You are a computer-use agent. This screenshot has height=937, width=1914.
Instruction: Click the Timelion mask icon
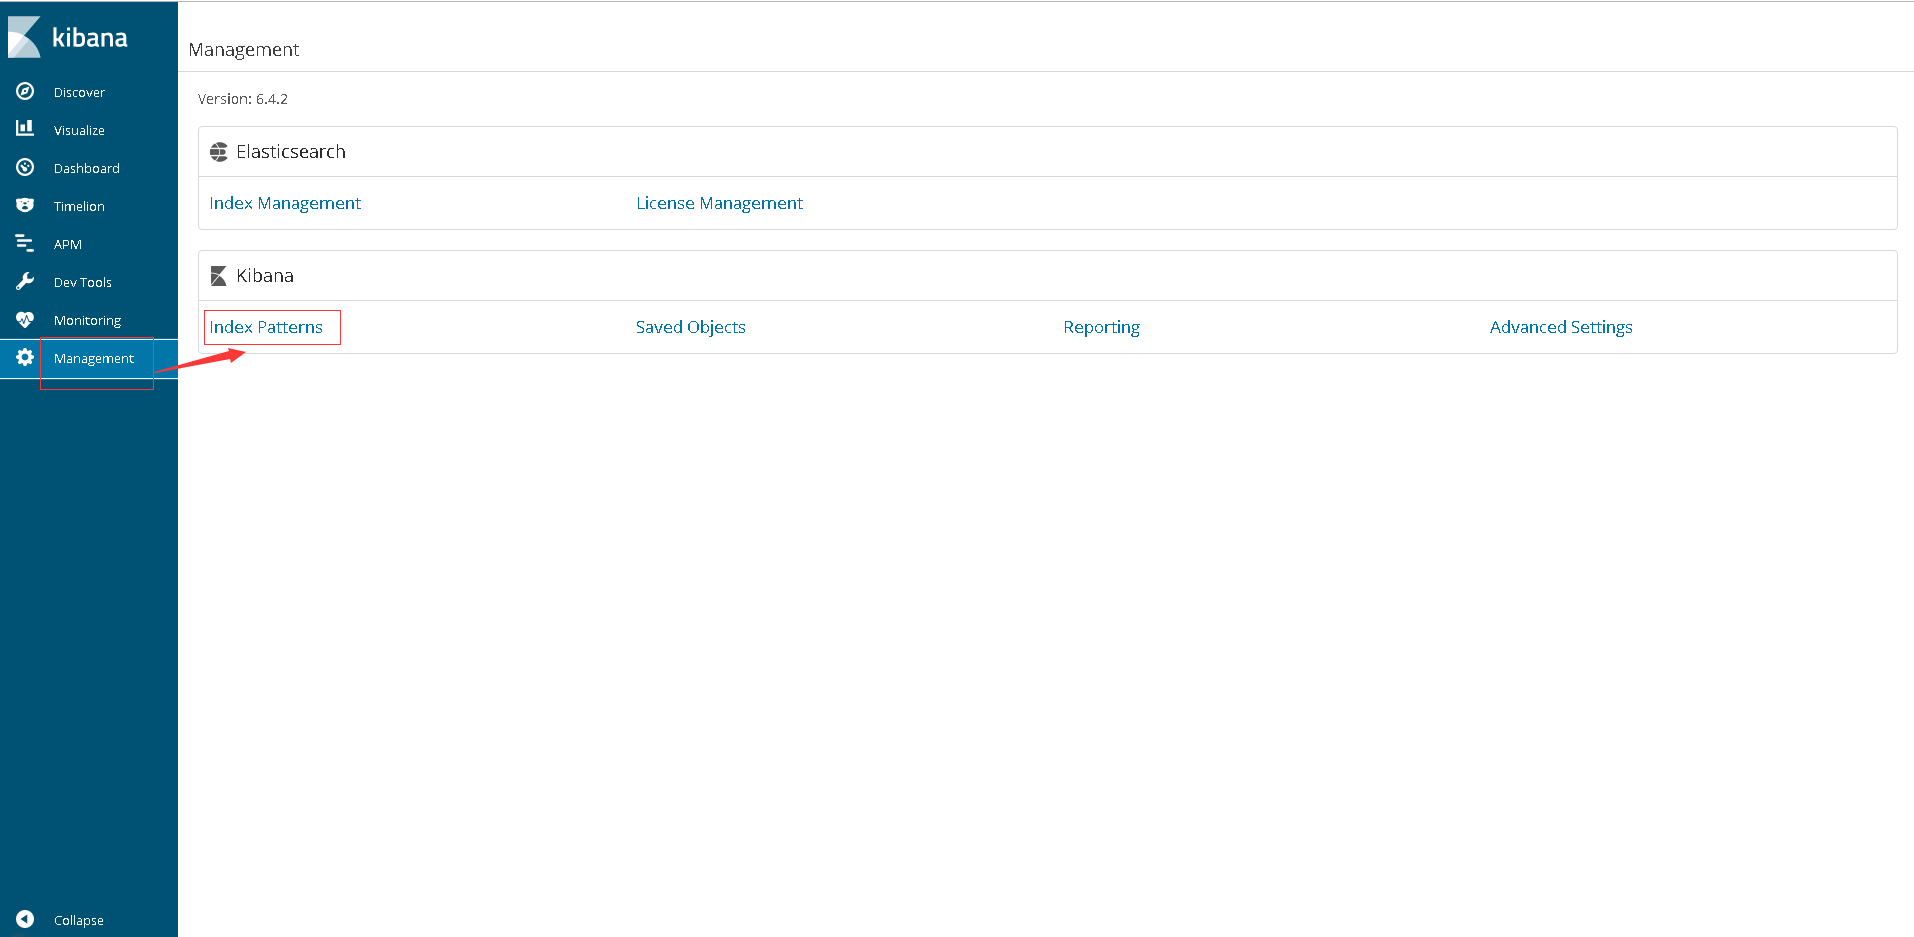[25, 205]
